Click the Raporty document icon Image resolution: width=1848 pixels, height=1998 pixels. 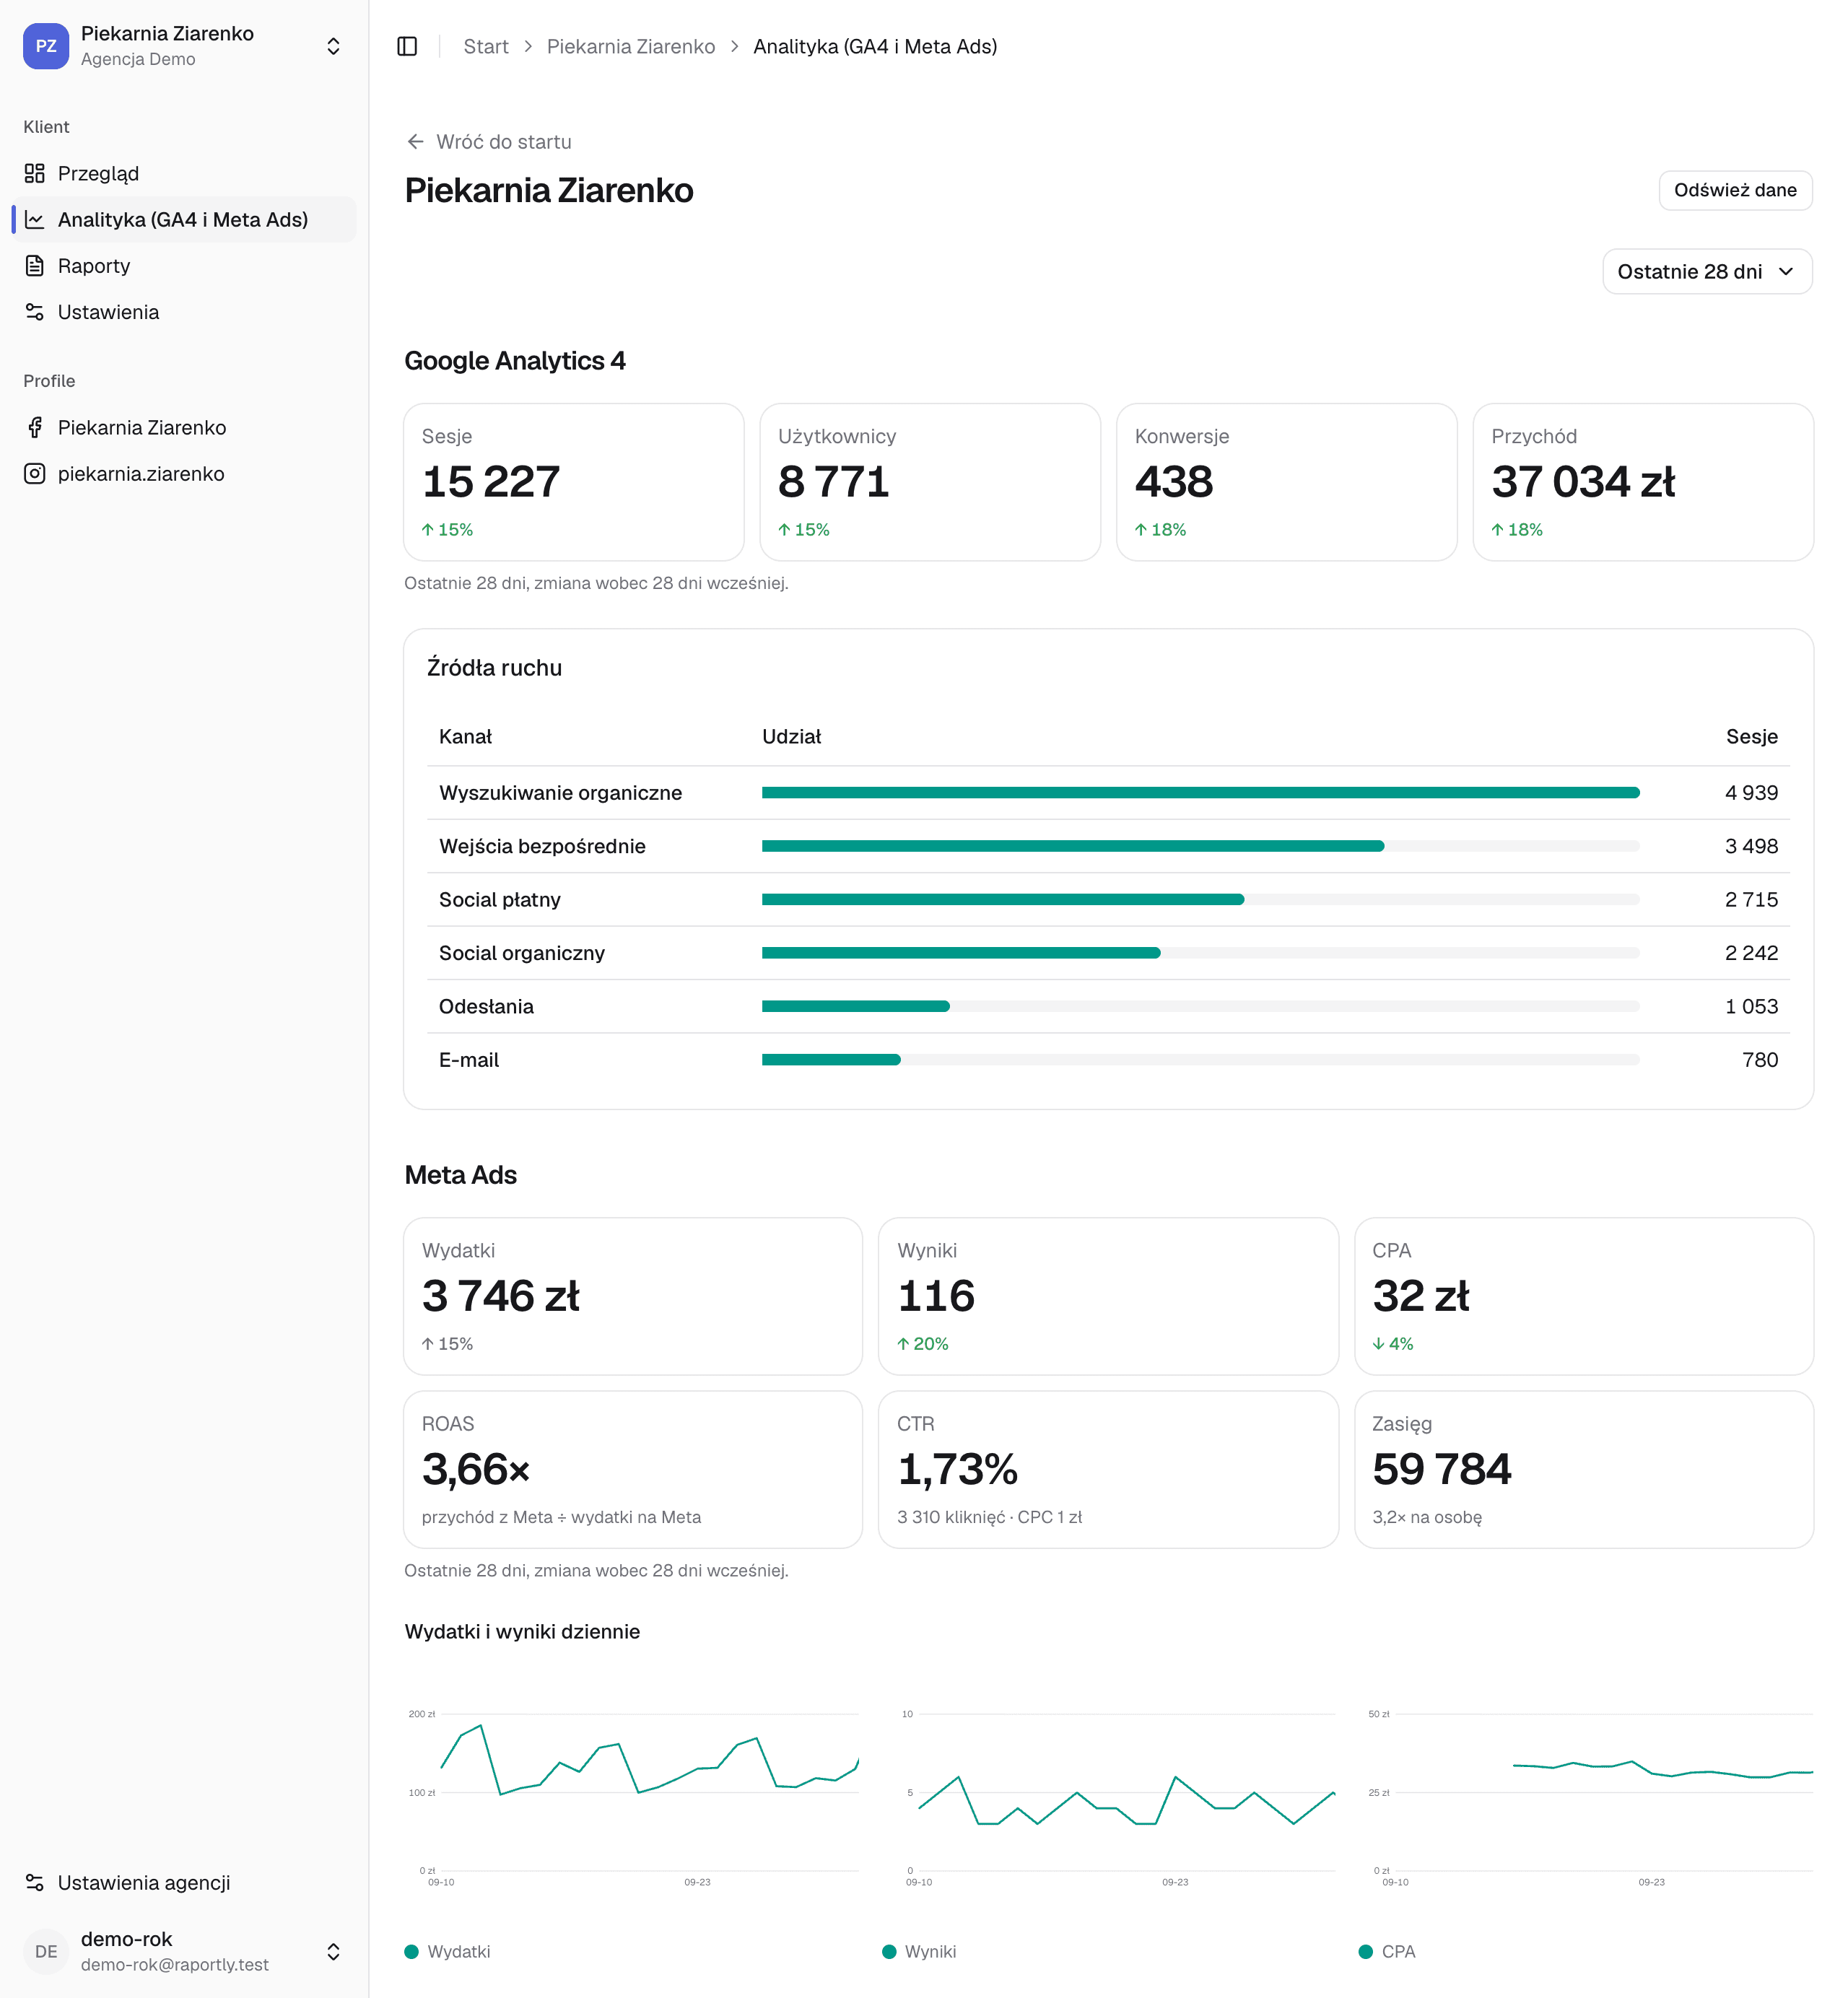click(x=35, y=266)
